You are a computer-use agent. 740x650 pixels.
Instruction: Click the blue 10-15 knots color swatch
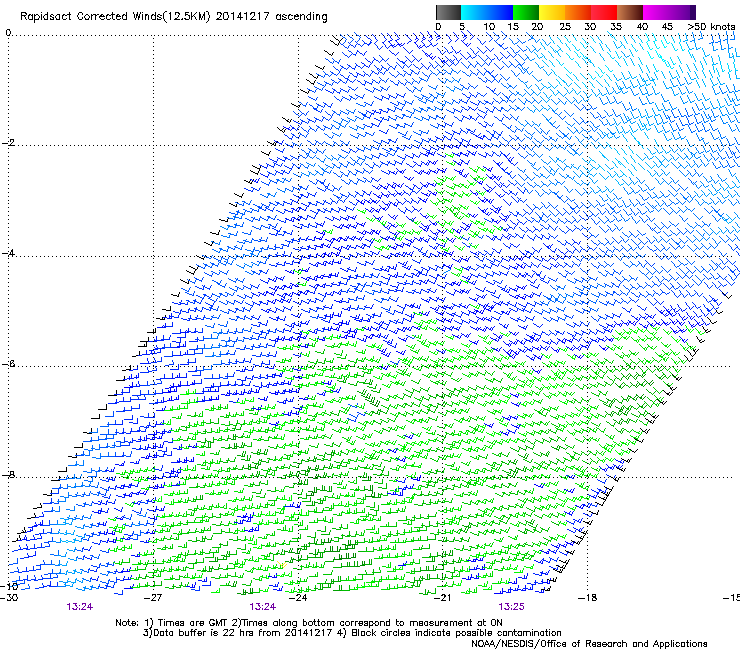click(500, 12)
